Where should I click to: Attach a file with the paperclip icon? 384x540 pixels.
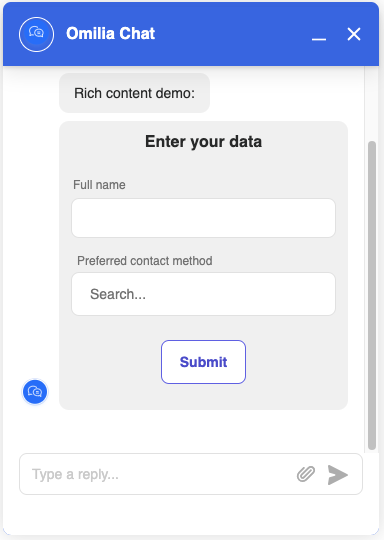[306, 474]
